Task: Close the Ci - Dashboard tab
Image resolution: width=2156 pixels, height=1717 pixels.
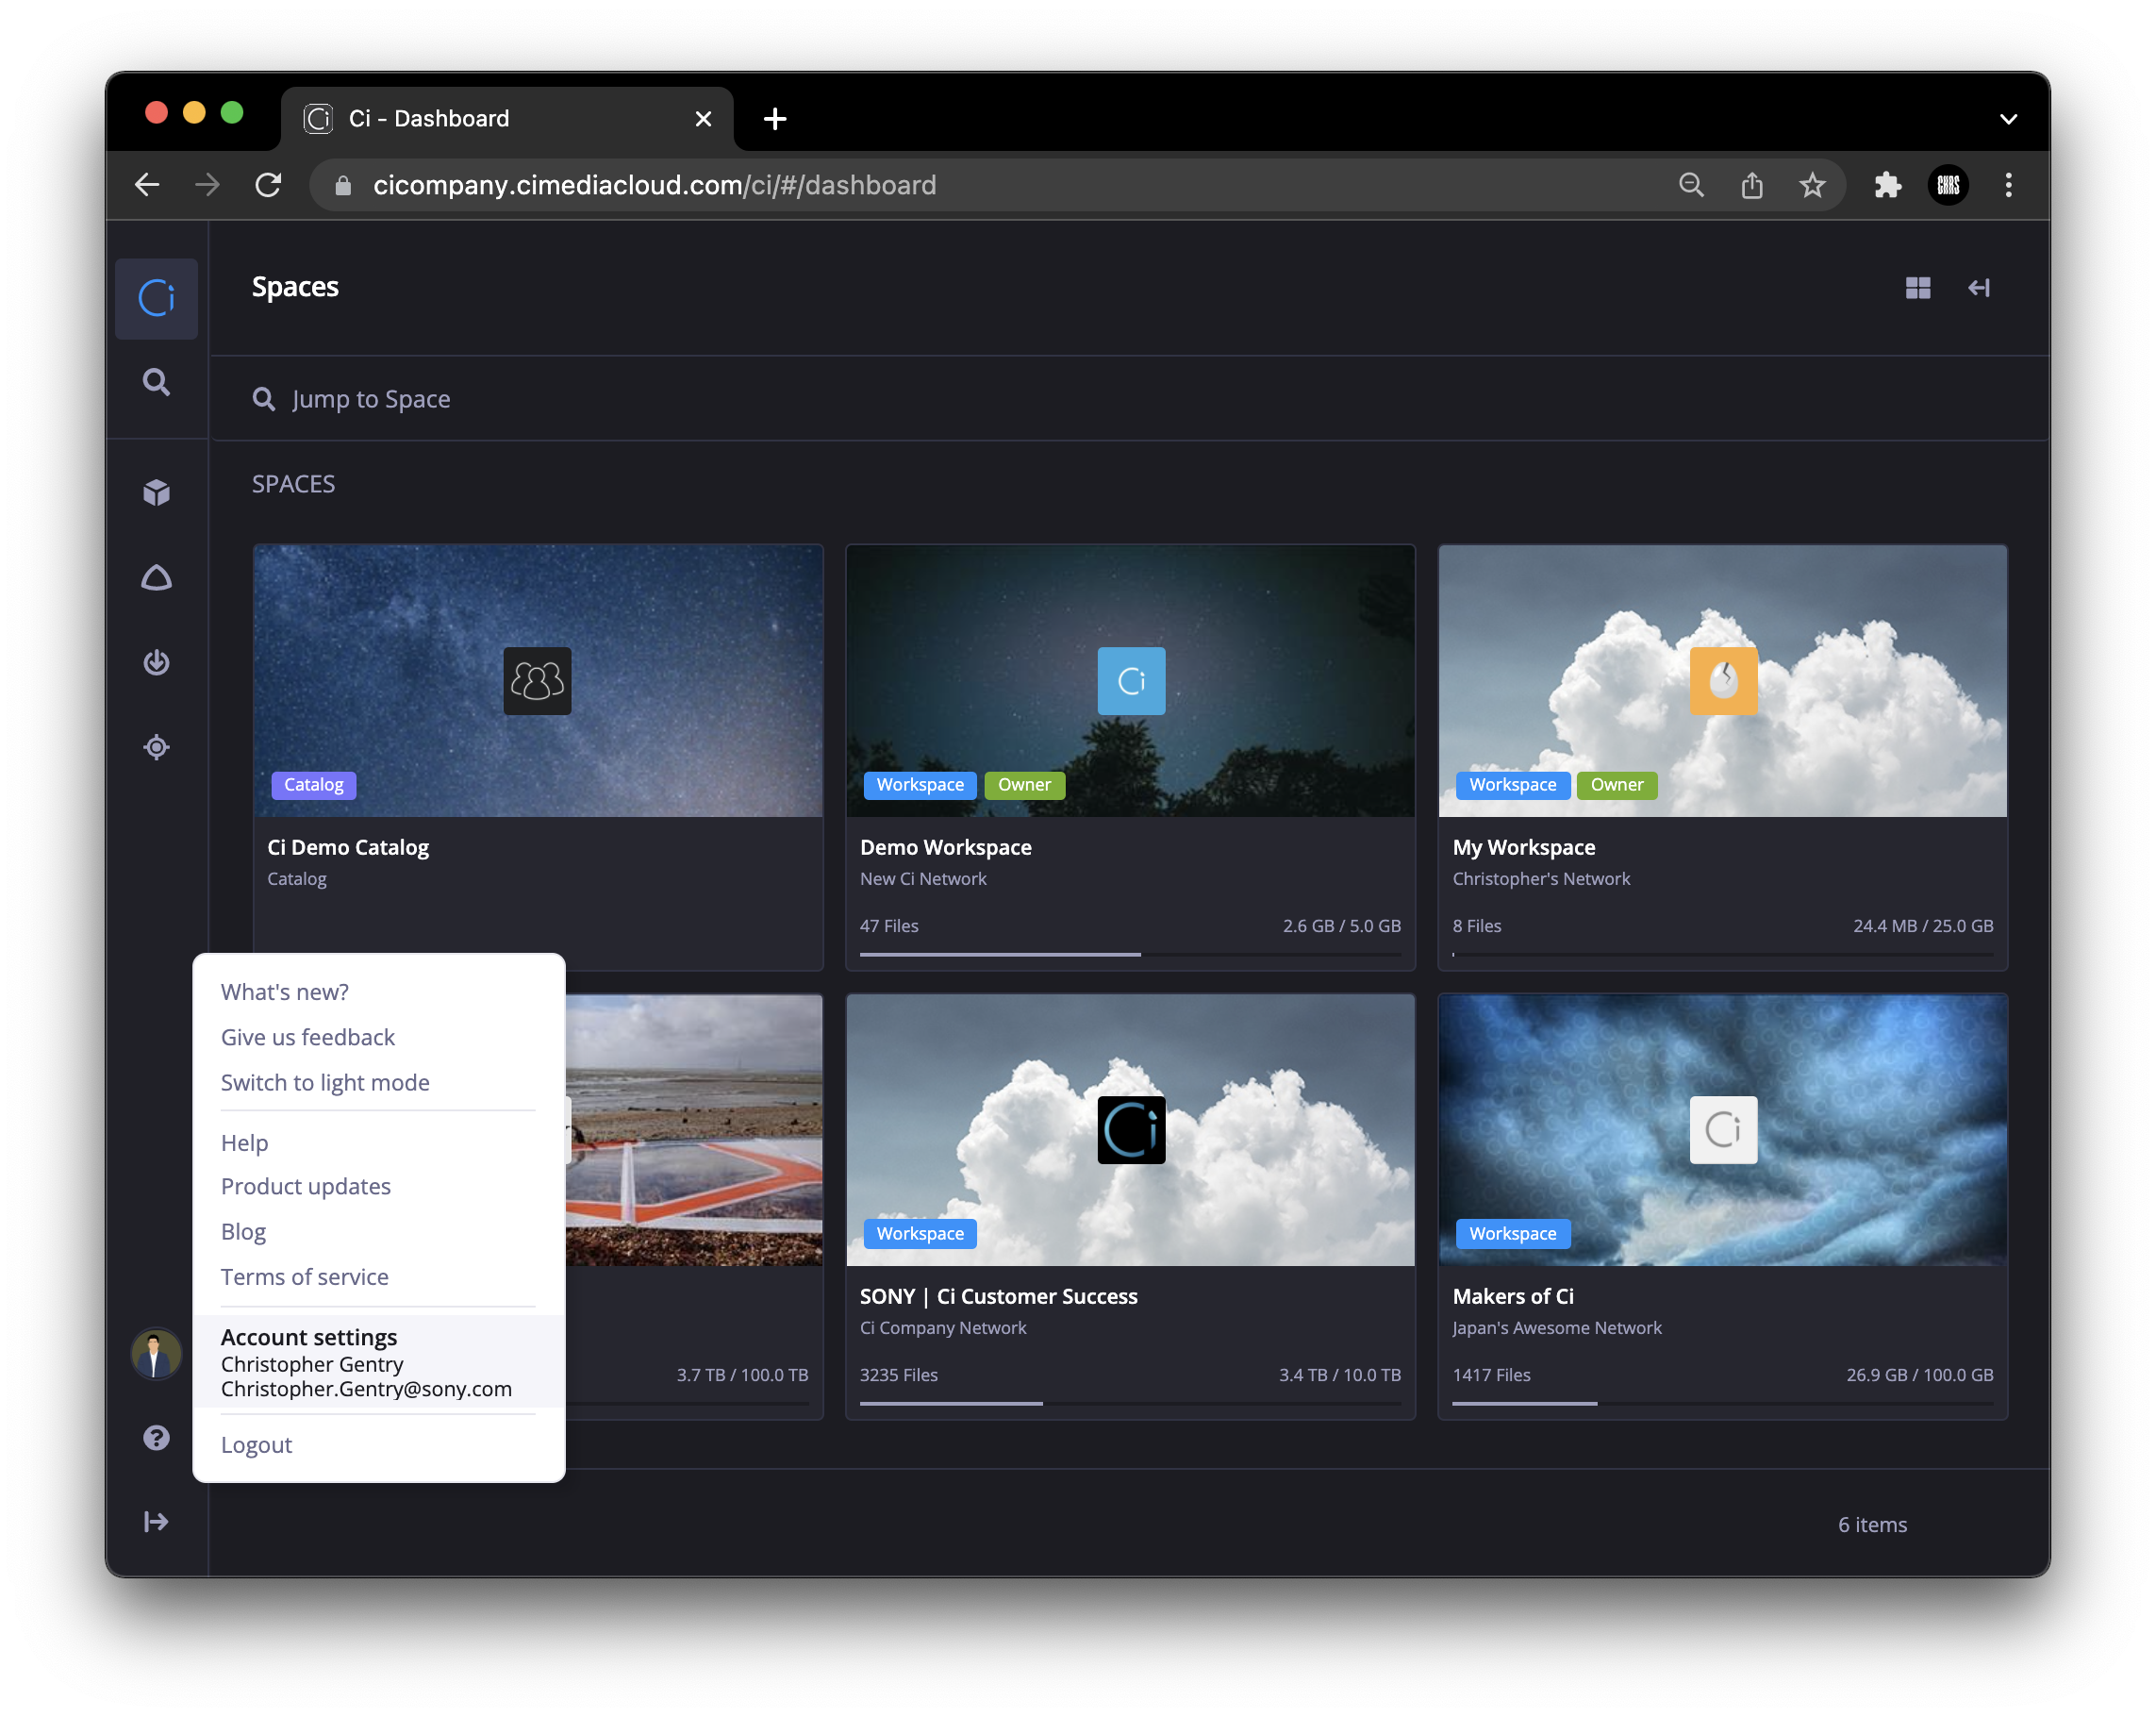Action: (703, 119)
